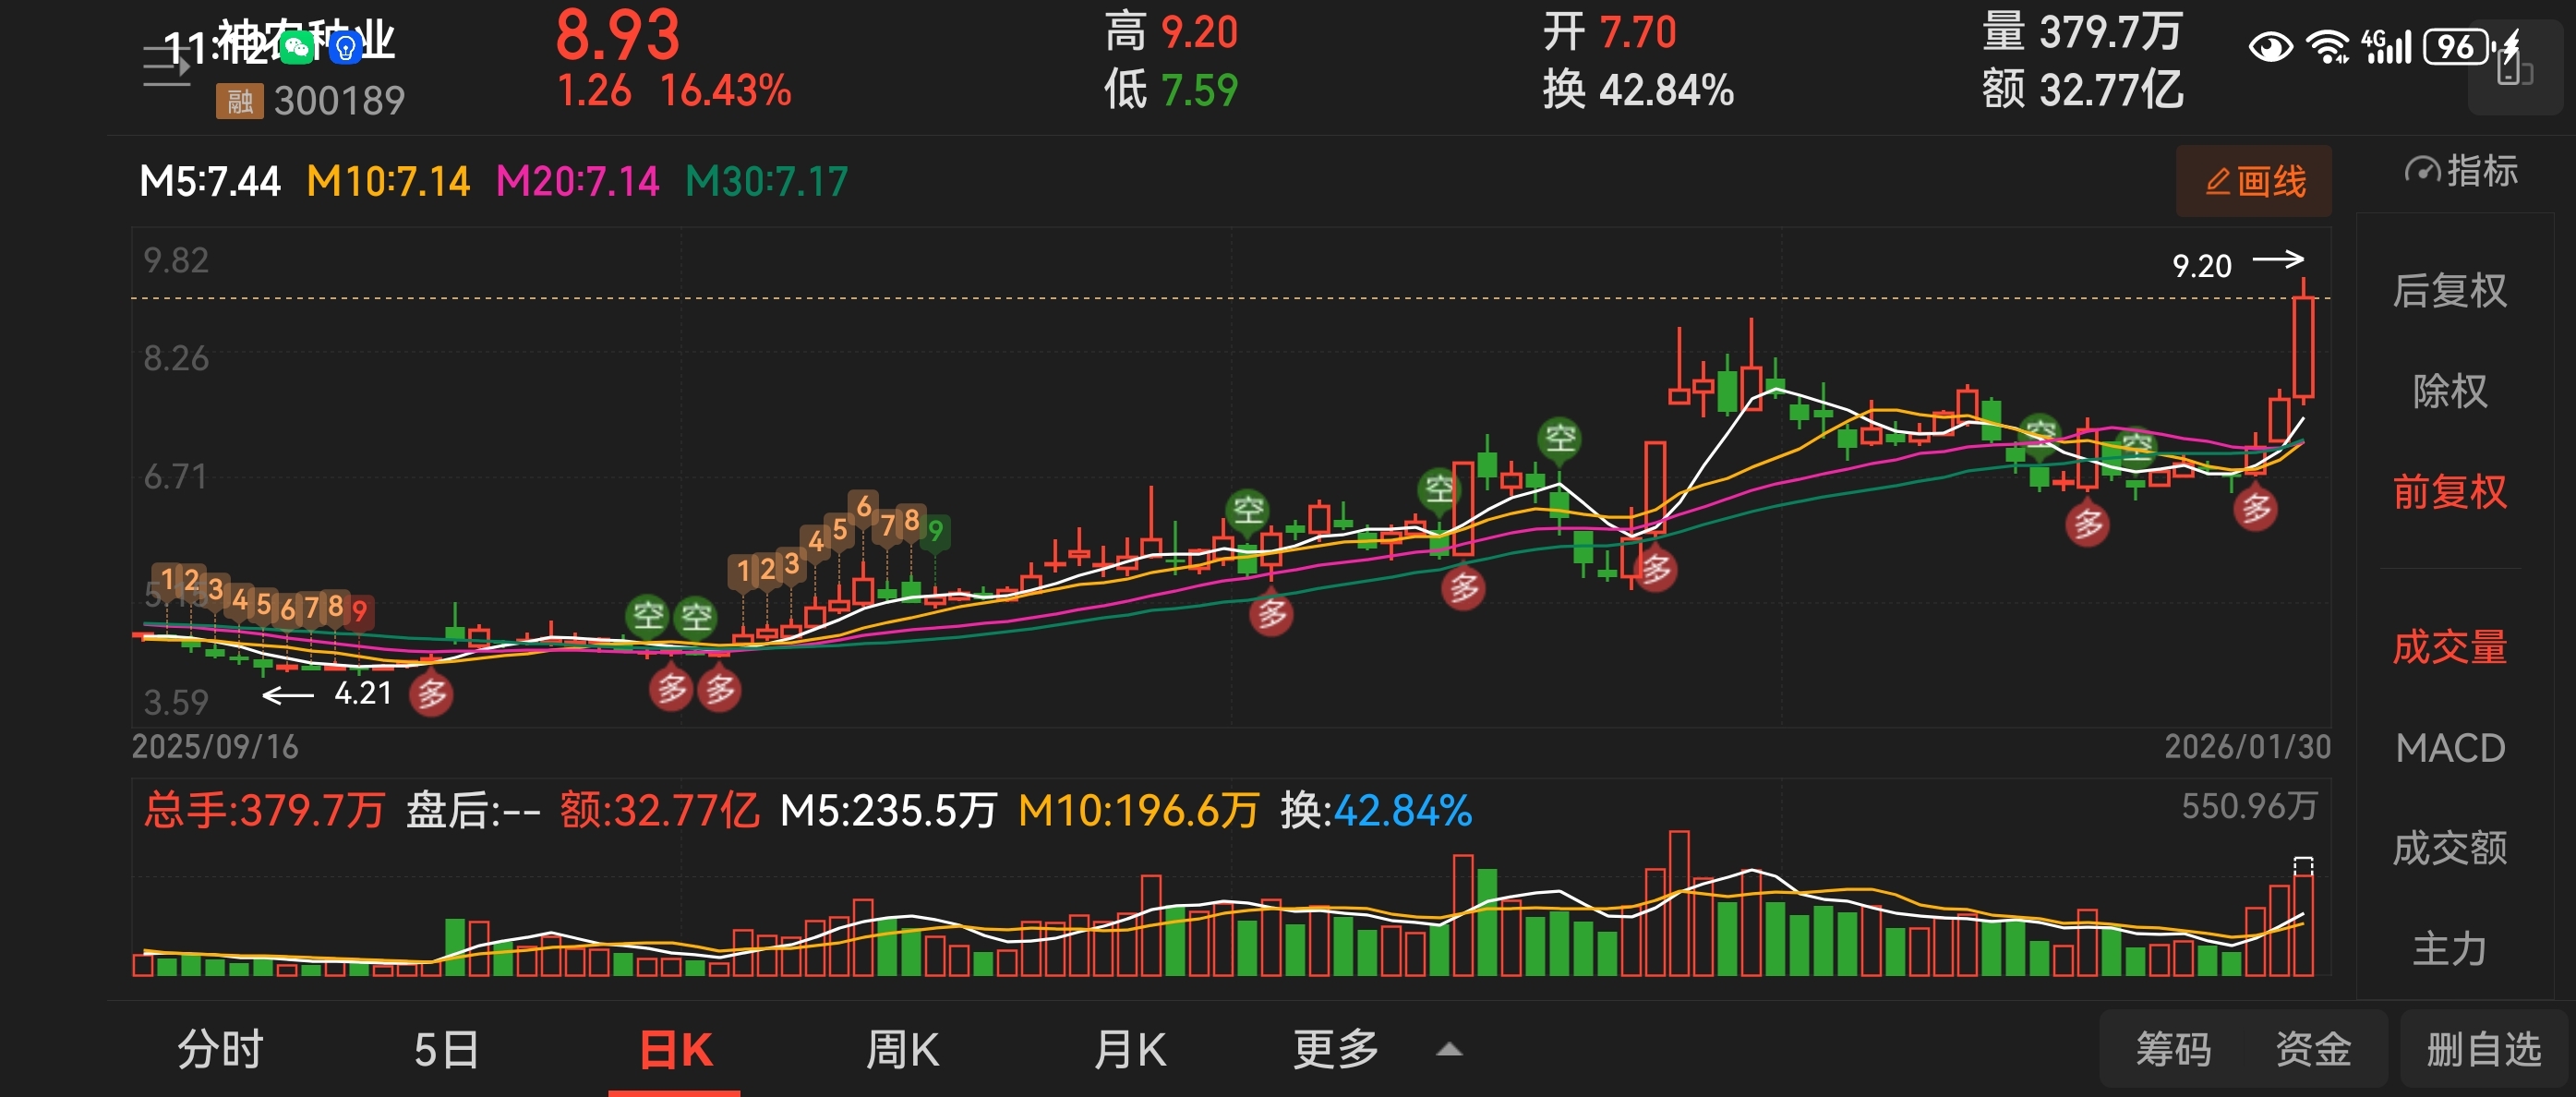Open the 指标 indicator settings
The height and width of the screenshot is (1097, 2576).
pyautogui.click(x=2462, y=171)
